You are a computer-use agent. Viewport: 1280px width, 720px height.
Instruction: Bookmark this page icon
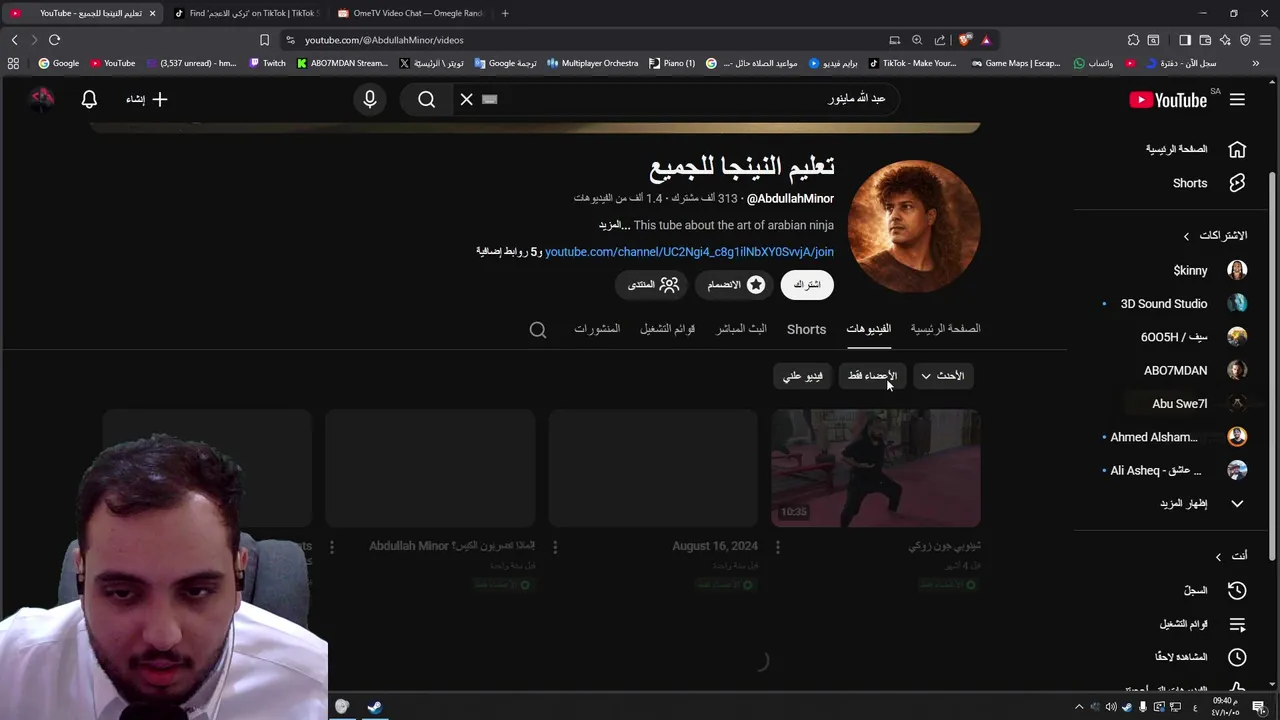(264, 40)
